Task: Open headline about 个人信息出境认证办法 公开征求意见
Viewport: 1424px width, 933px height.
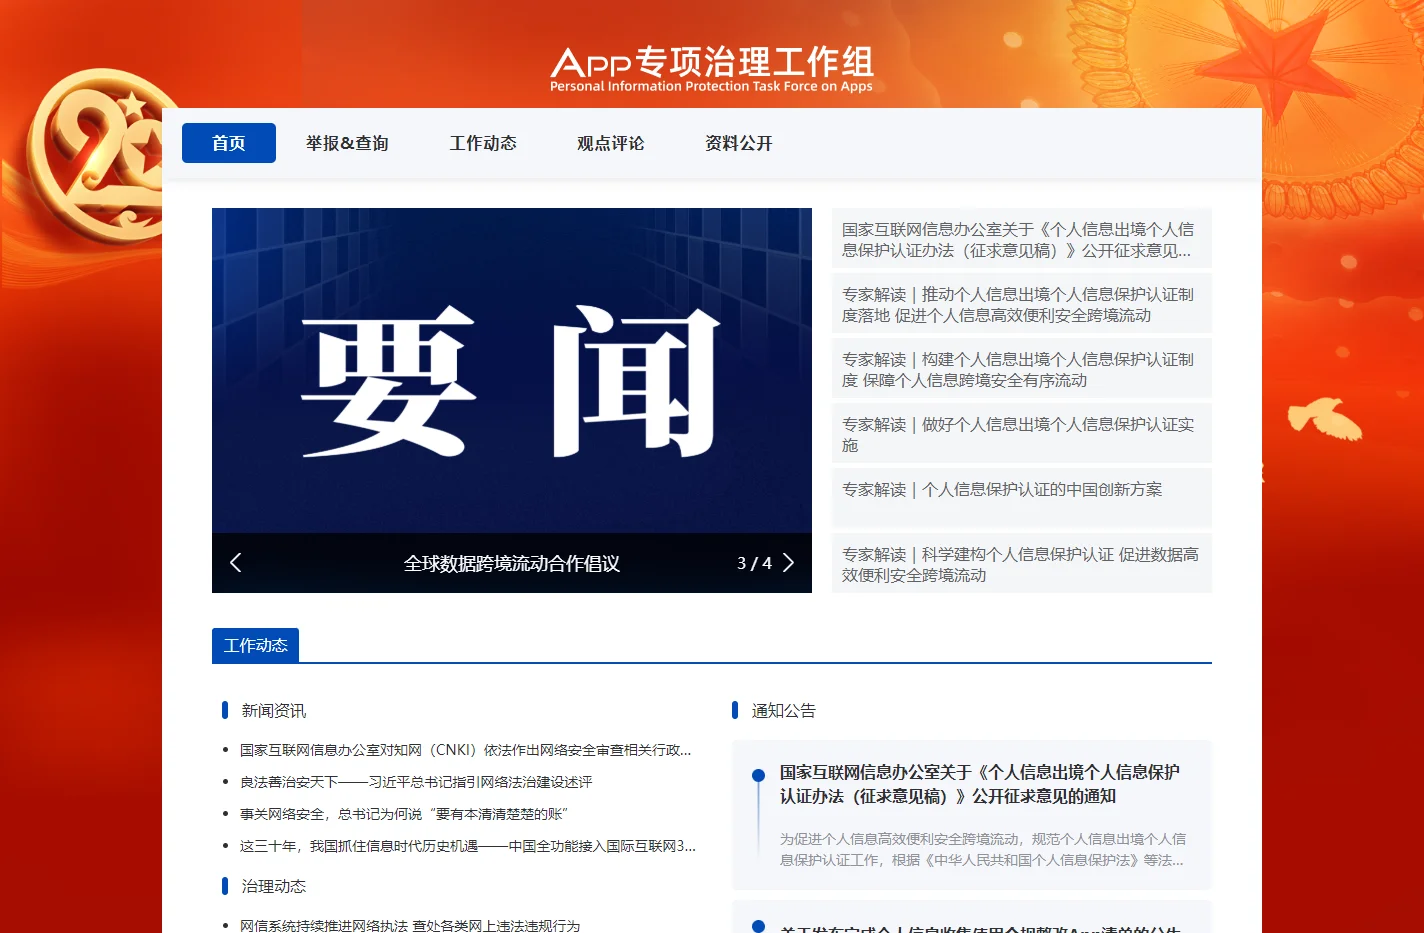Action: [1022, 240]
